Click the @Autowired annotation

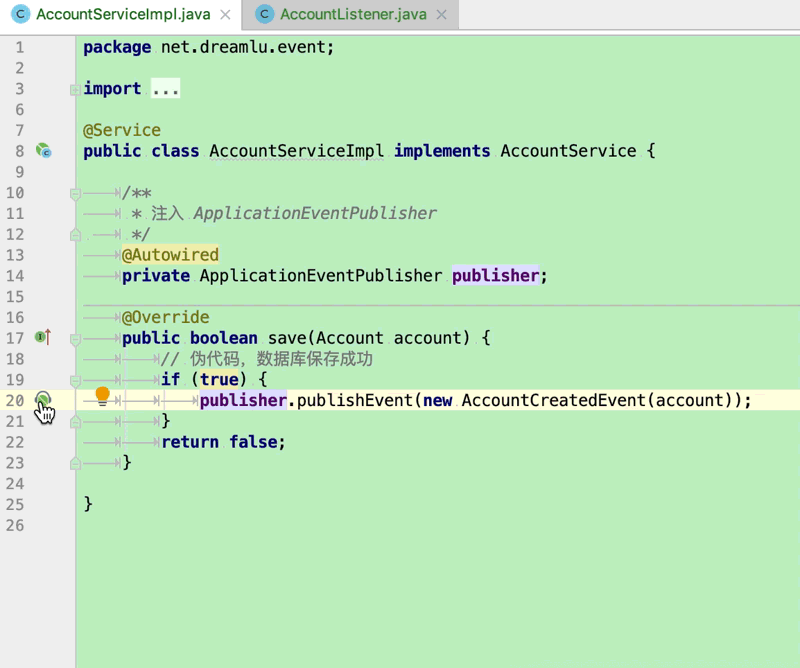point(170,255)
